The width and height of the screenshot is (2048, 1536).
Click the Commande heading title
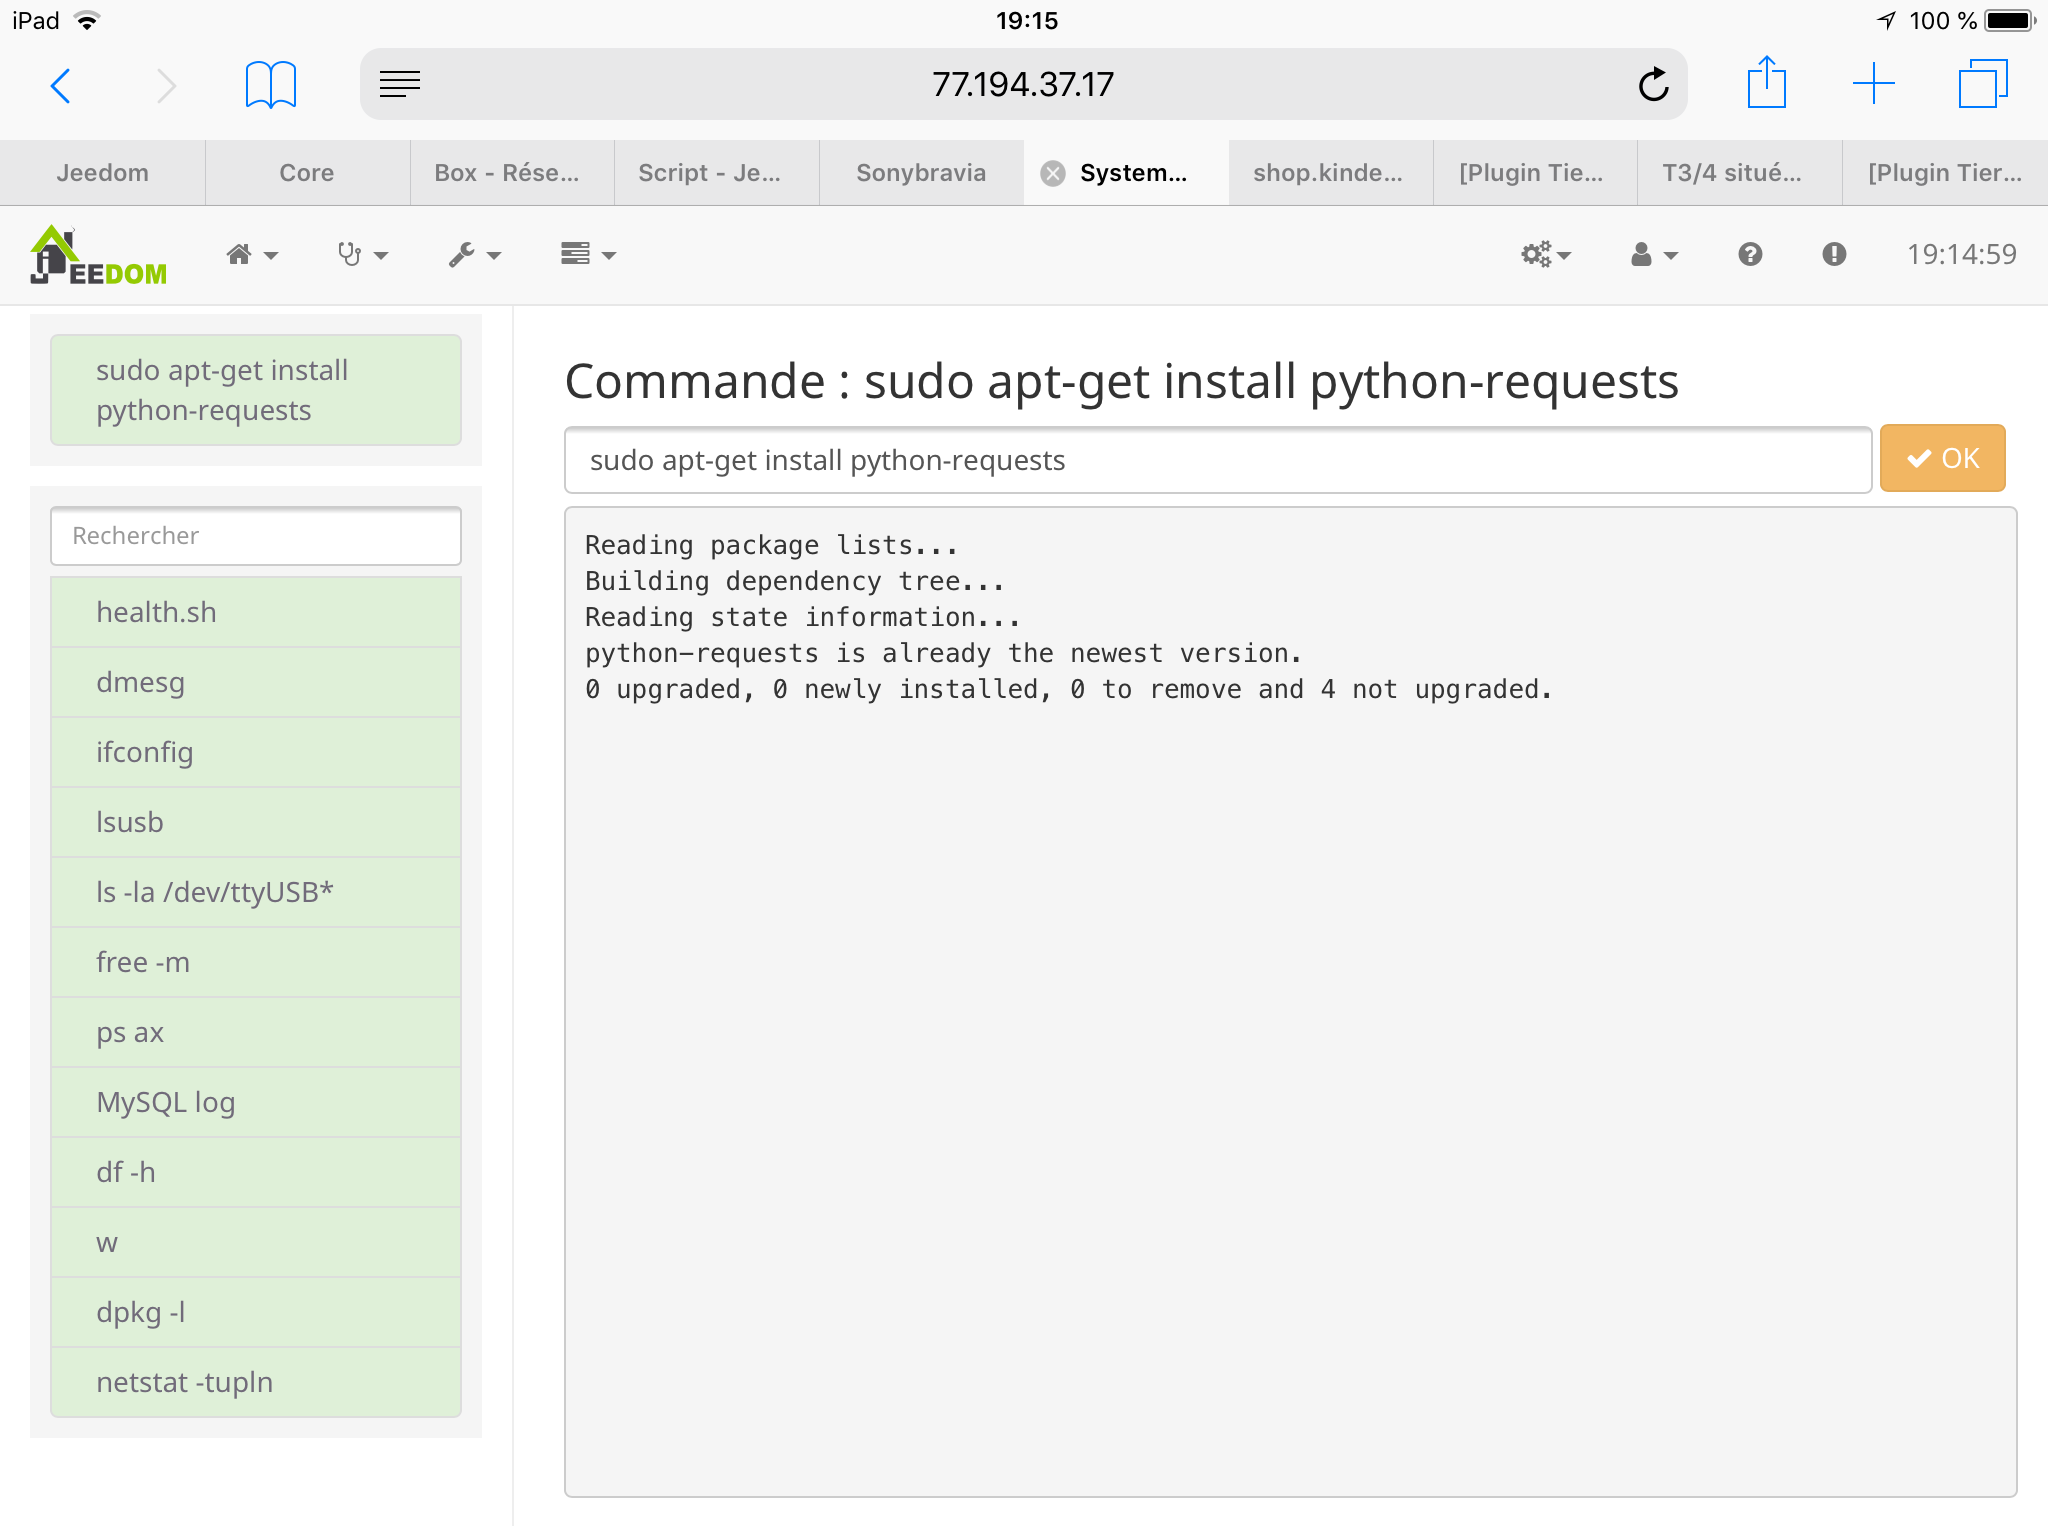tap(1121, 382)
